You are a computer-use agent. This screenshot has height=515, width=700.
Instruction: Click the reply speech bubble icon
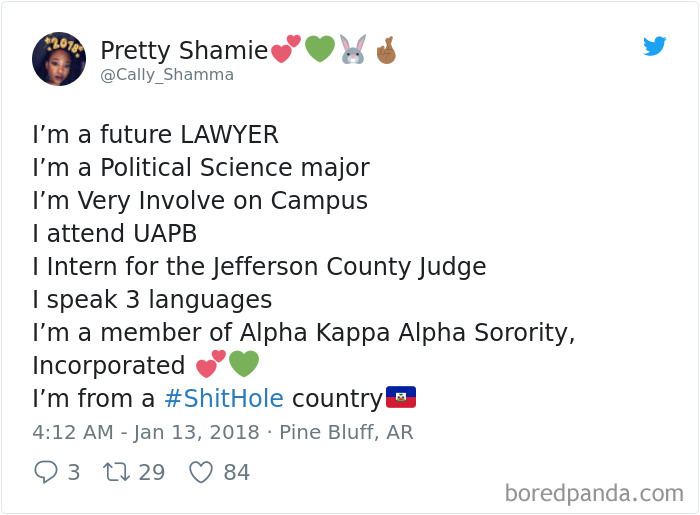point(45,472)
